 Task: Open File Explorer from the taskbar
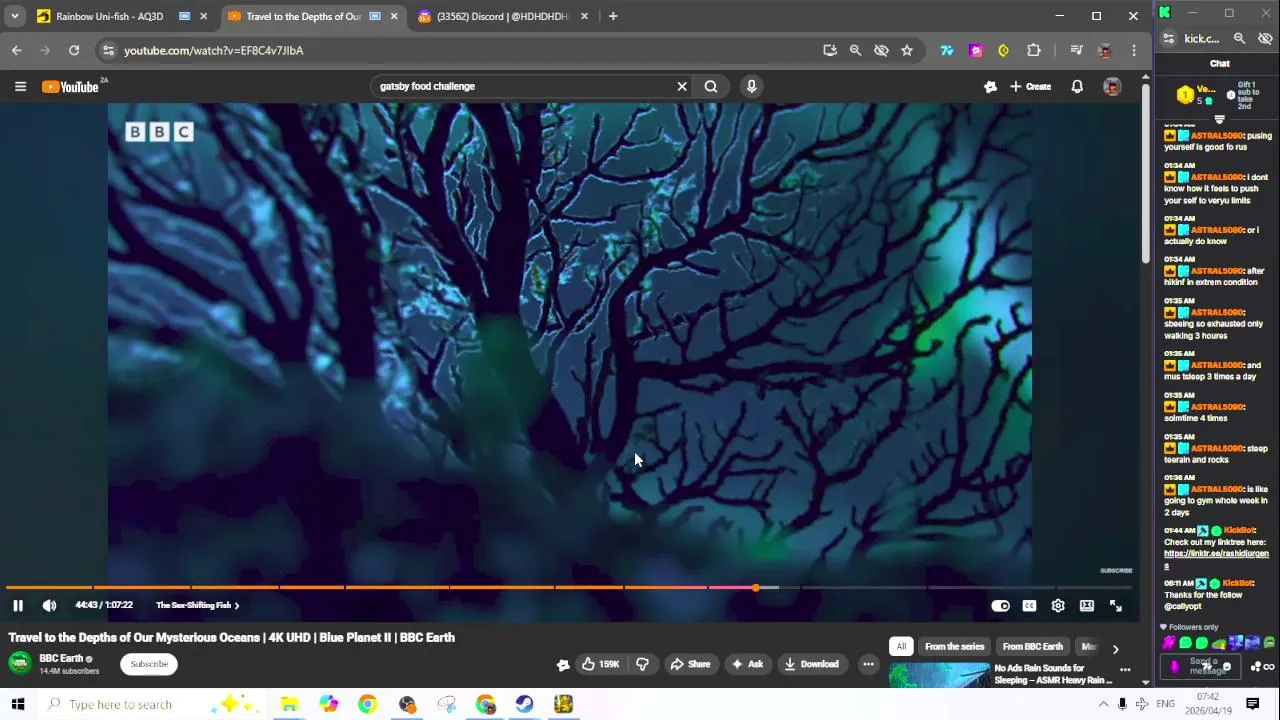pos(289,704)
